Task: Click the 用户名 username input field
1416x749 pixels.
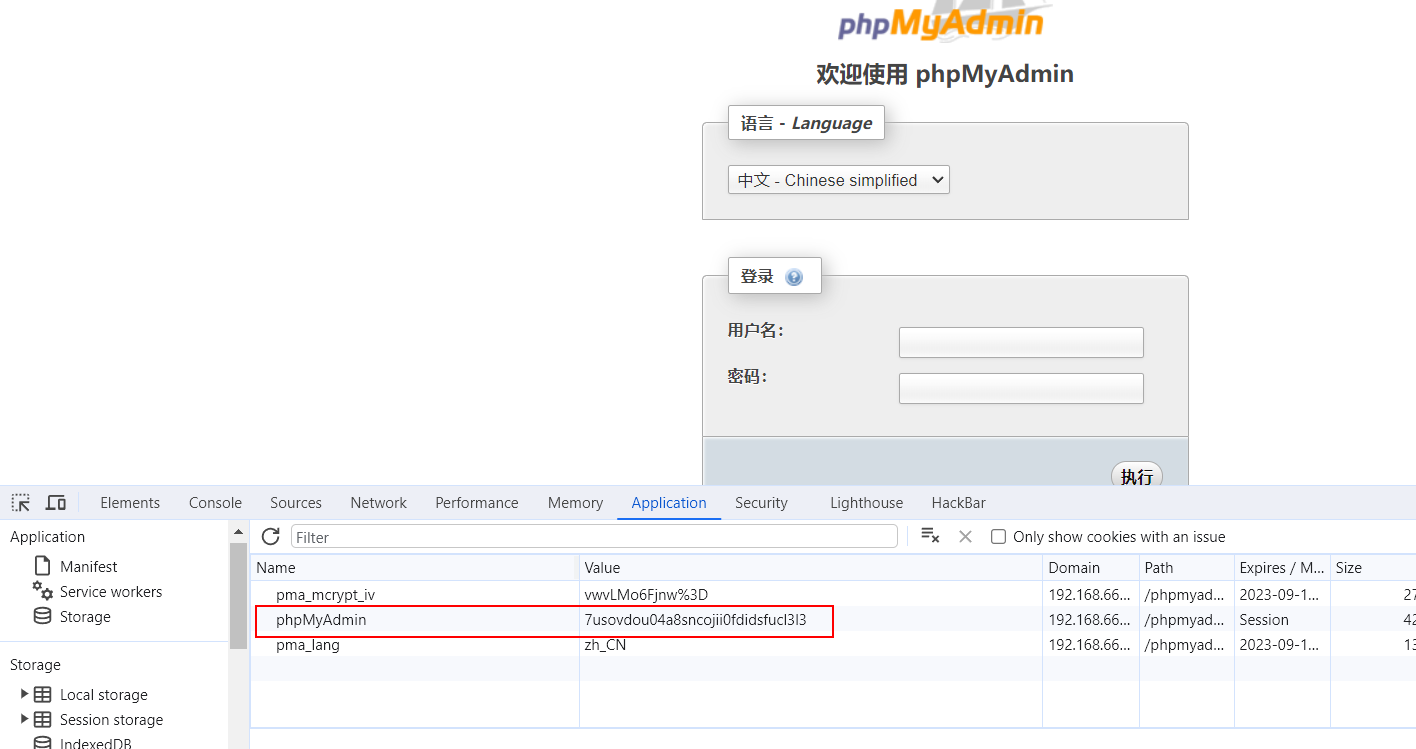Action: point(1020,342)
